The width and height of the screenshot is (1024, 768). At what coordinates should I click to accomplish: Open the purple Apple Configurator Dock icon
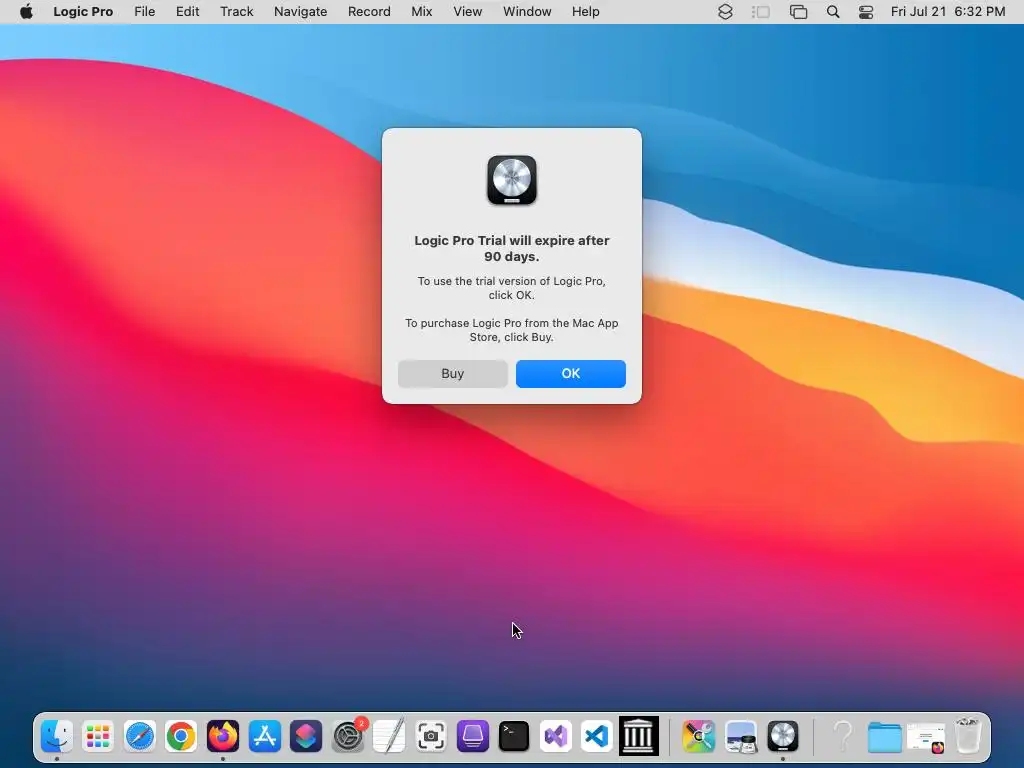tap(472, 736)
